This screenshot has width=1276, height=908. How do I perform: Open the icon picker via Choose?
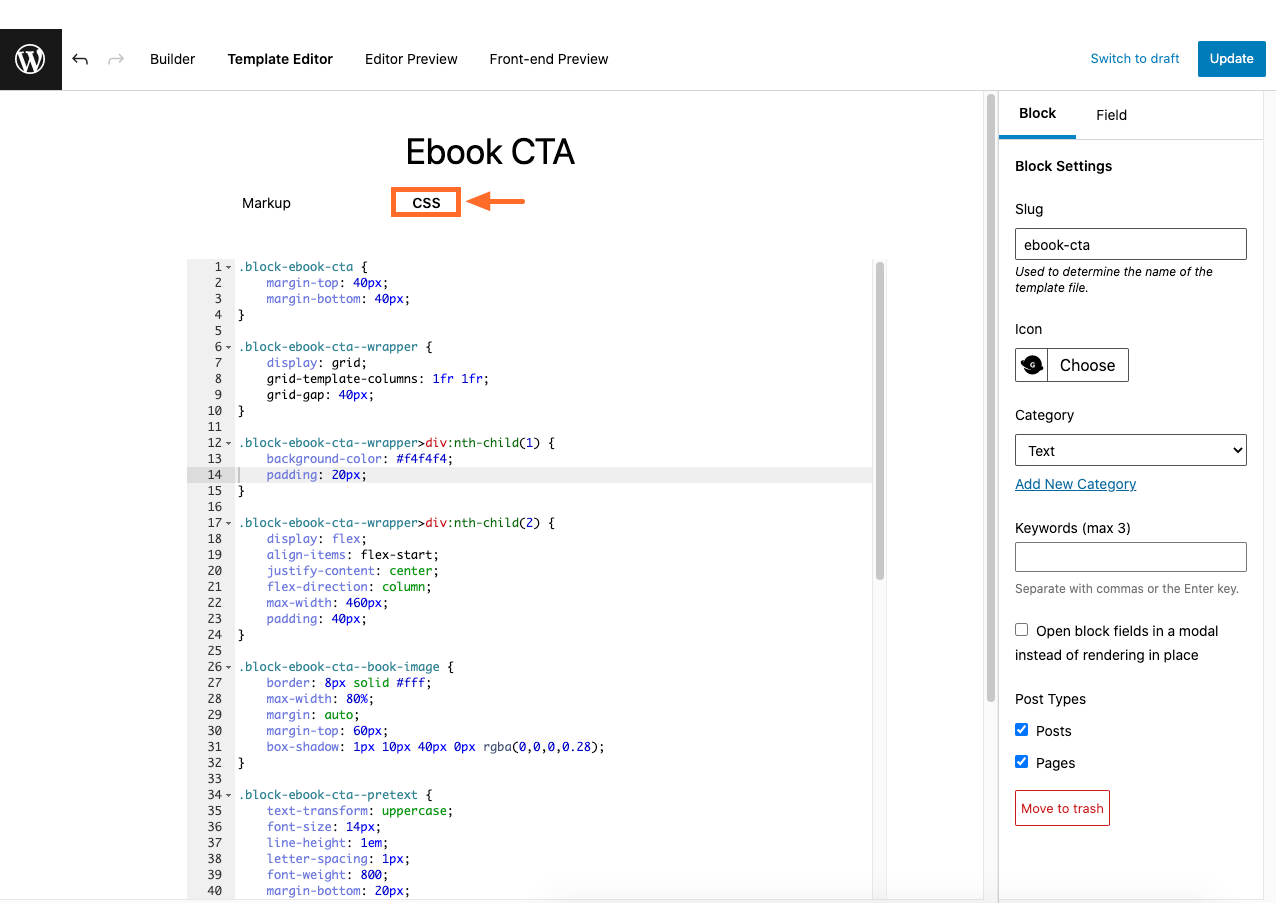(x=1087, y=365)
